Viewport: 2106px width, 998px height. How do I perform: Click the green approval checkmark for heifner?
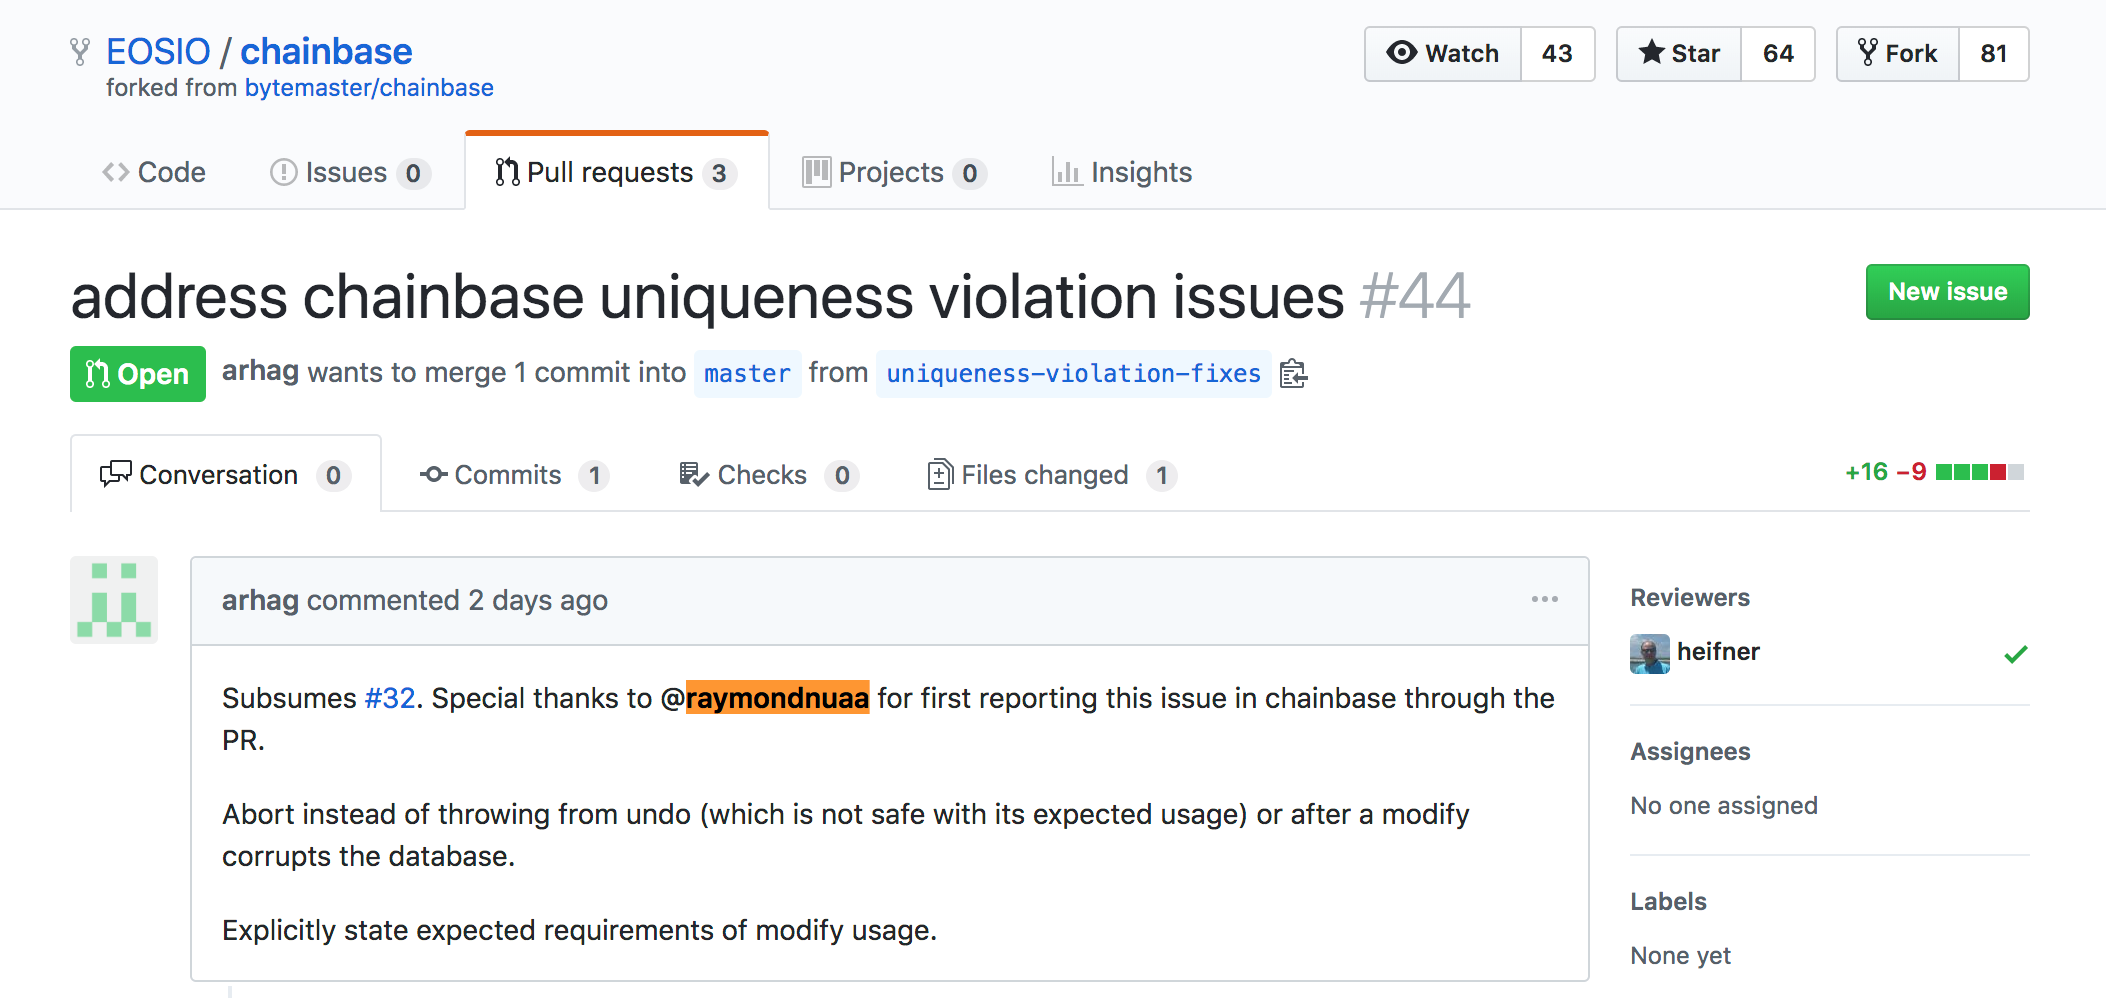click(2015, 654)
